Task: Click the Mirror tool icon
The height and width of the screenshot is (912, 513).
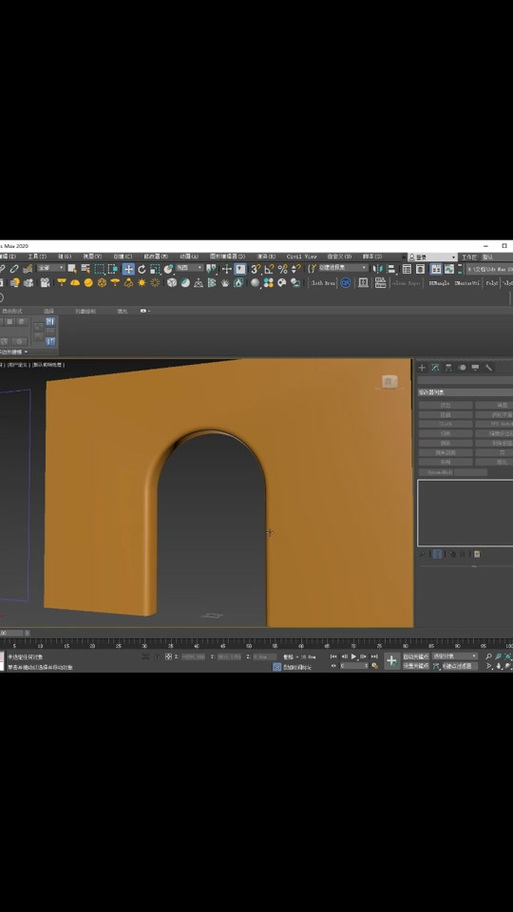Action: (378, 269)
